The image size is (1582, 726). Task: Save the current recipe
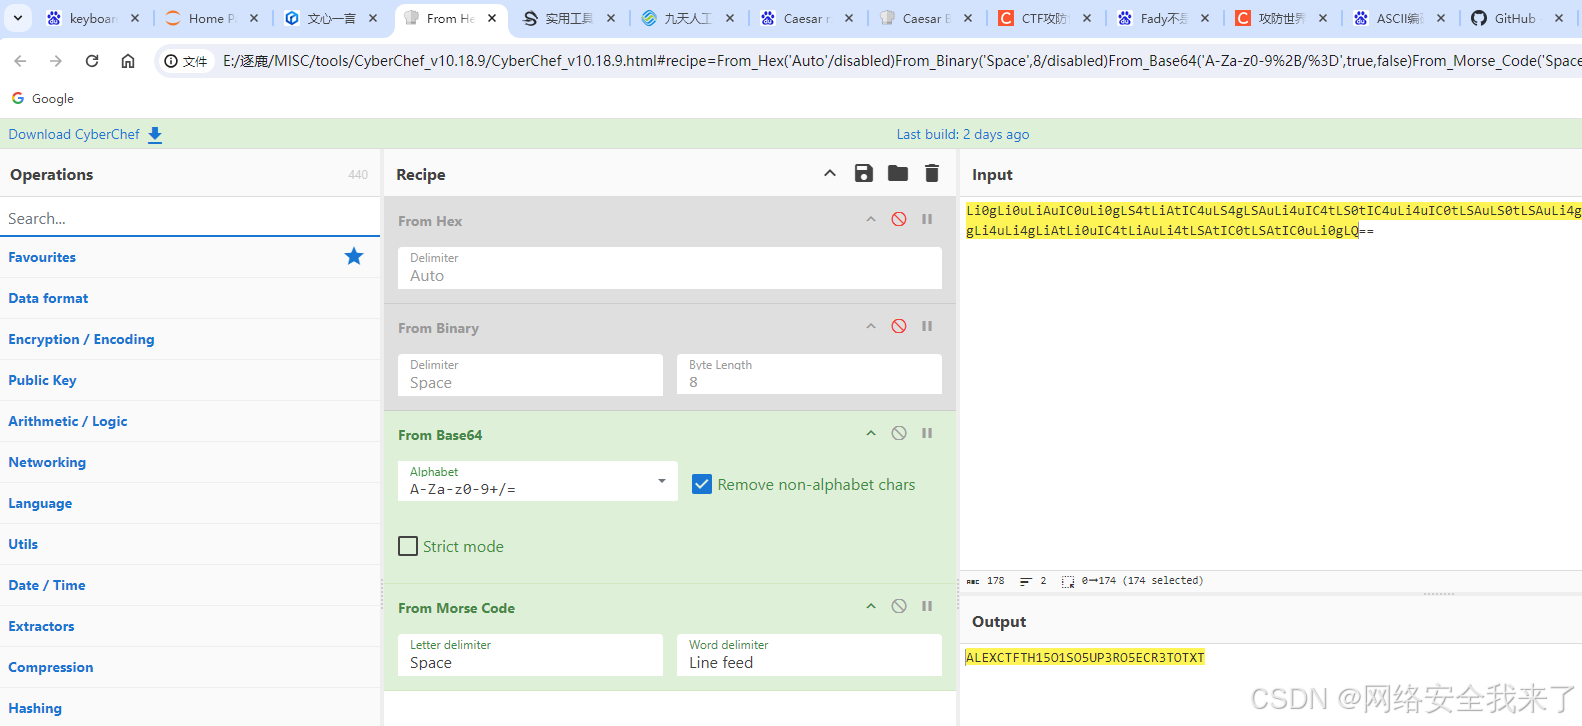[x=864, y=174]
